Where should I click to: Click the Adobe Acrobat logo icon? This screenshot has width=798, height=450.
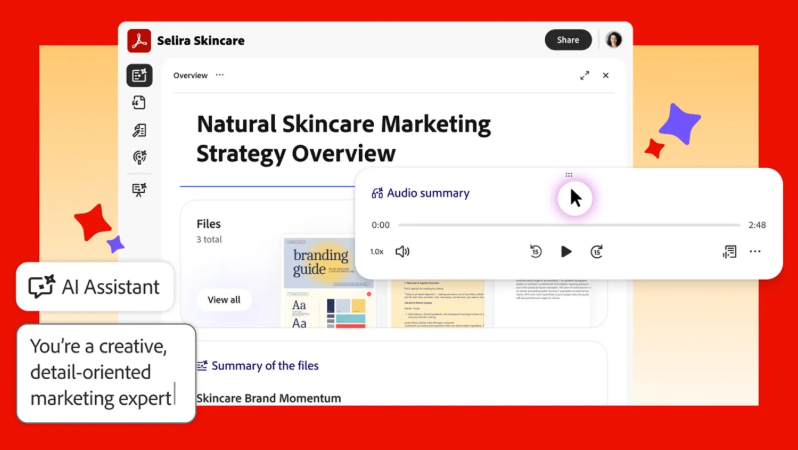tap(139, 41)
